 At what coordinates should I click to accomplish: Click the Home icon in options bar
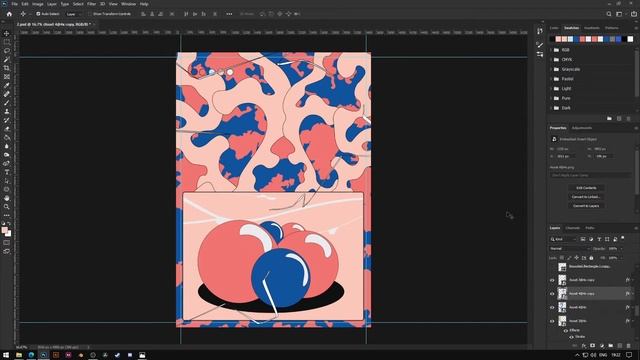9,14
